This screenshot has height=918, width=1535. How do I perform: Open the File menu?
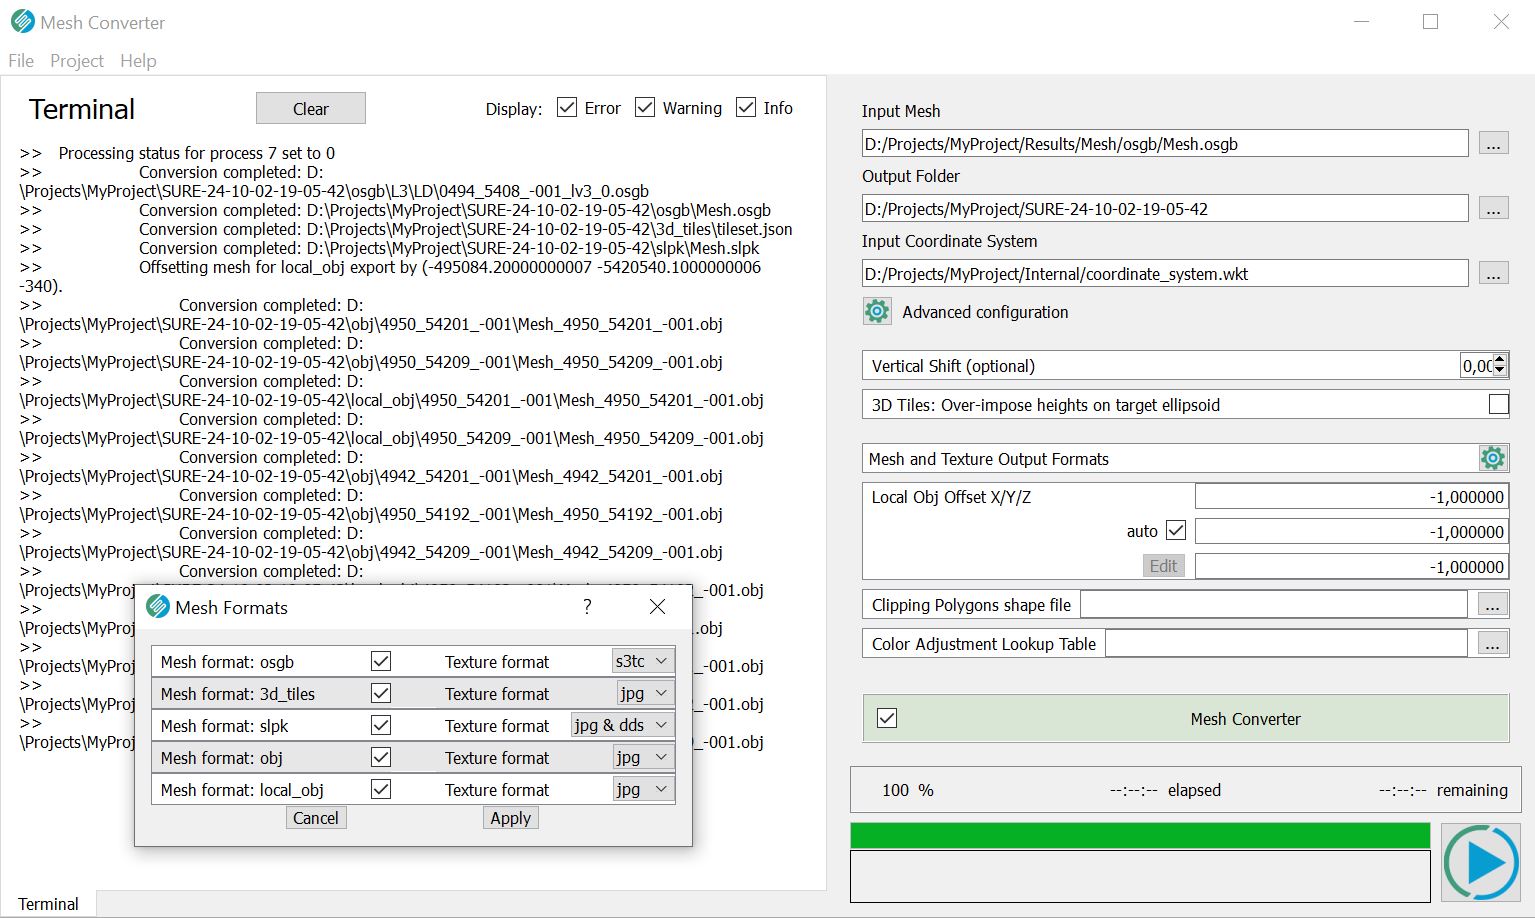[x=21, y=60]
